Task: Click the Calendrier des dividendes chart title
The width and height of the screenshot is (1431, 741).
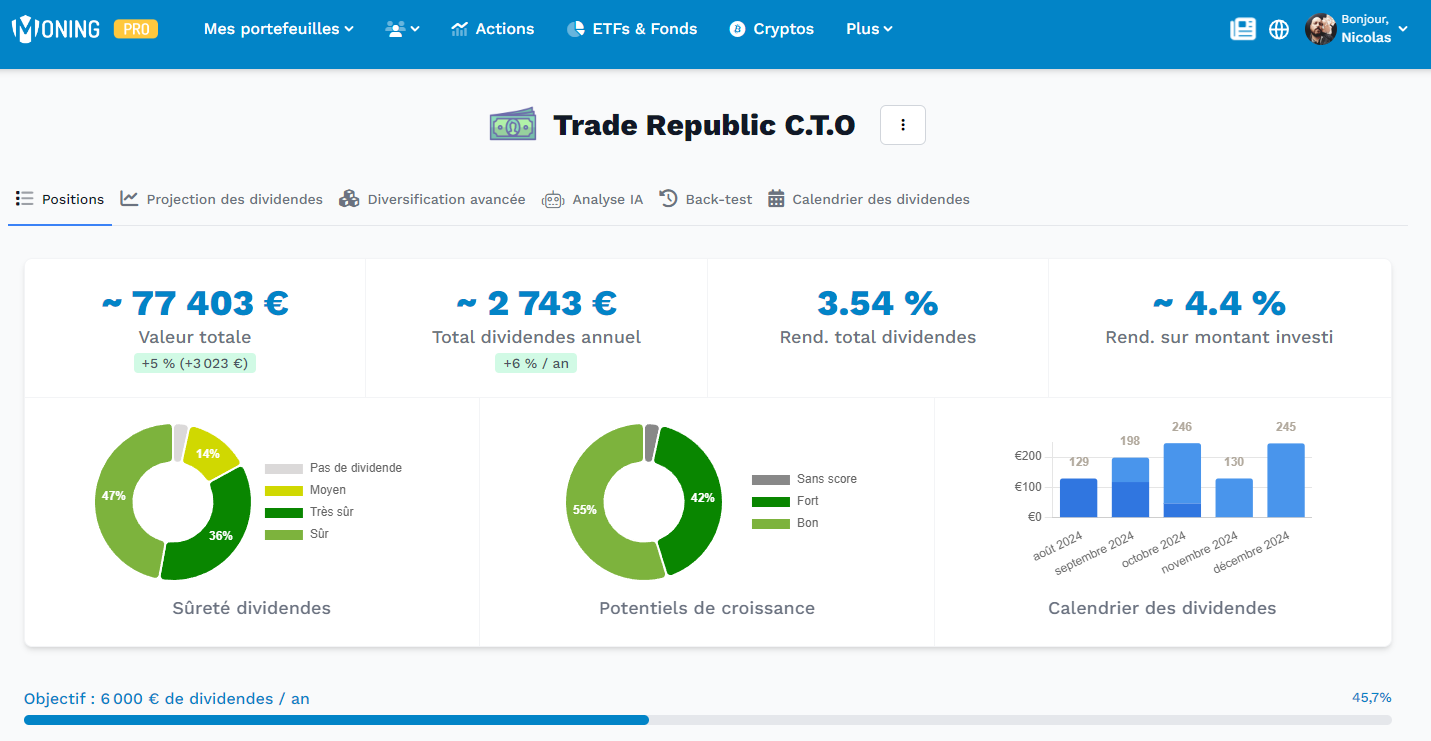Action: (x=1162, y=608)
